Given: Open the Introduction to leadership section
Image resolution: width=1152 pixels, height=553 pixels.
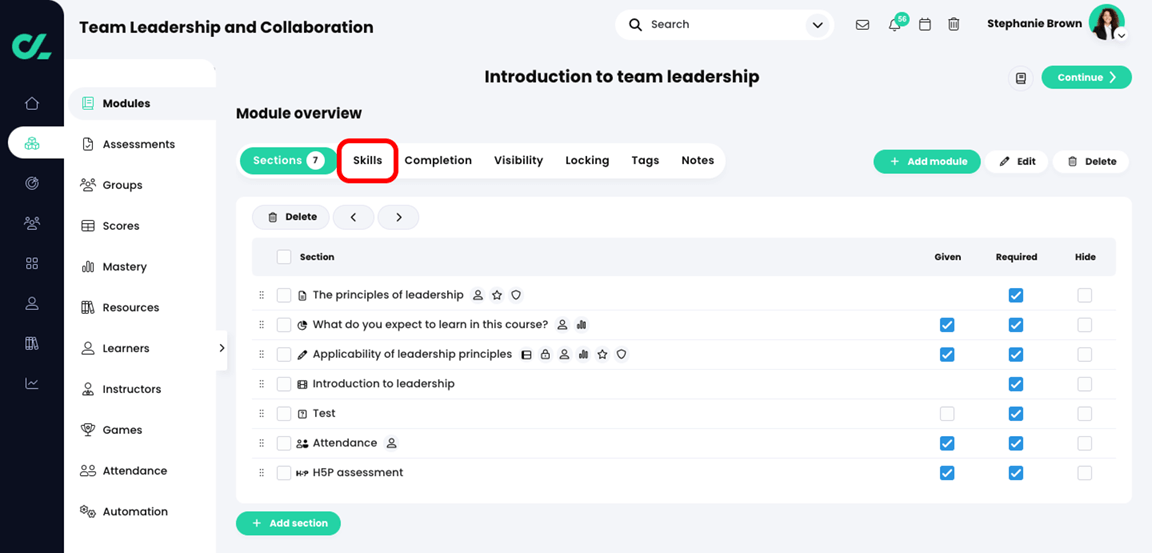Looking at the screenshot, I should pyautogui.click(x=384, y=384).
